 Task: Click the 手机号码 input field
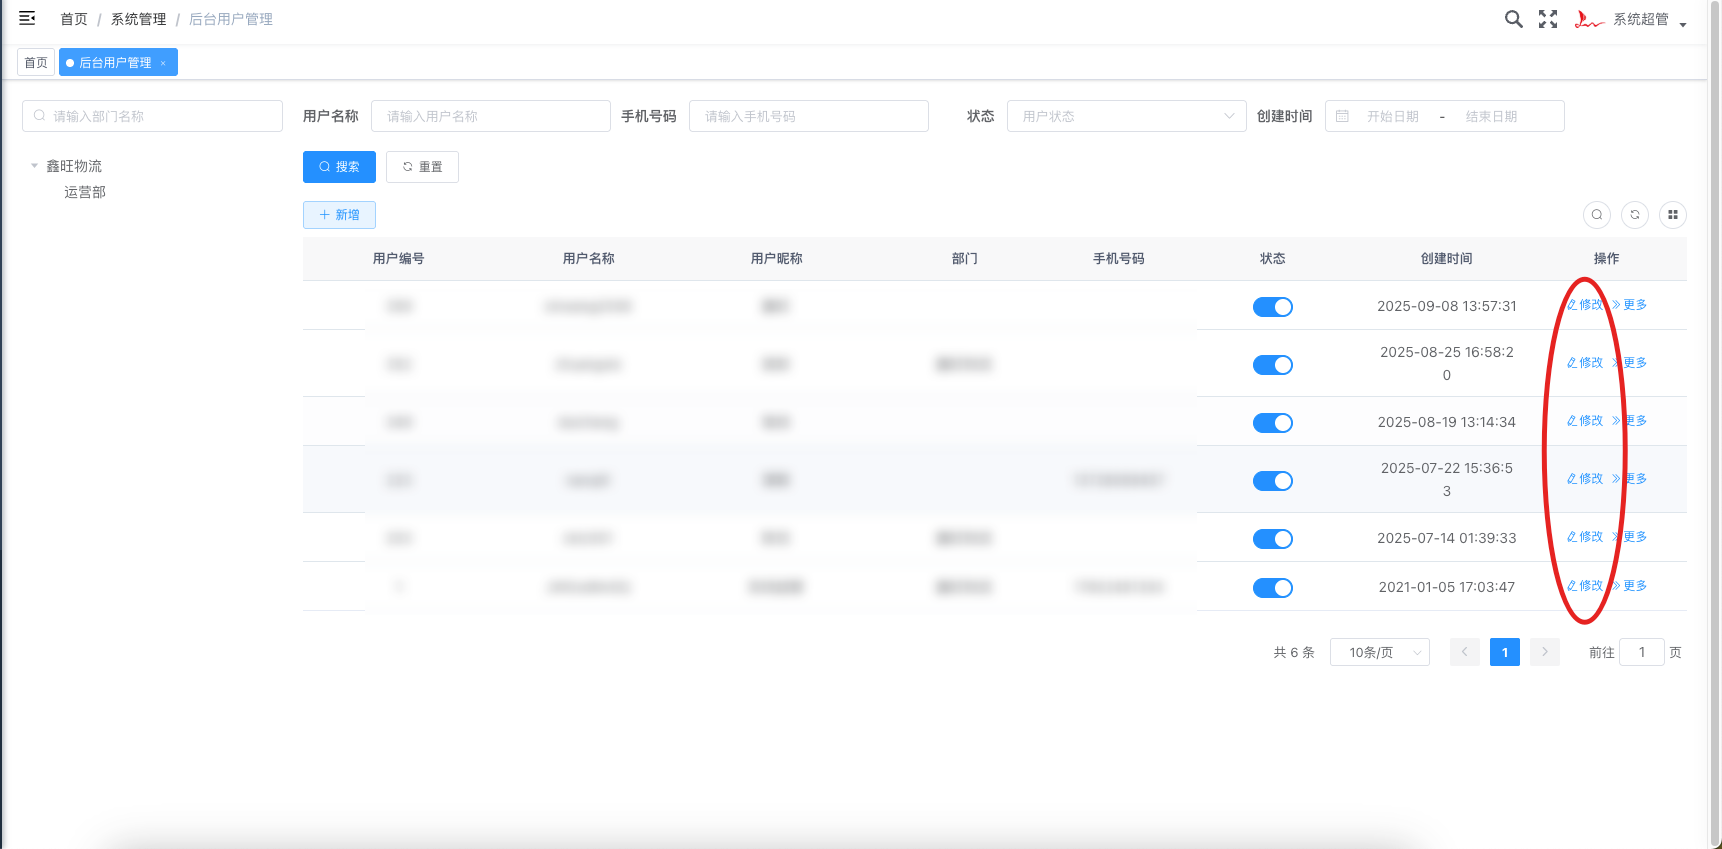[x=809, y=116]
